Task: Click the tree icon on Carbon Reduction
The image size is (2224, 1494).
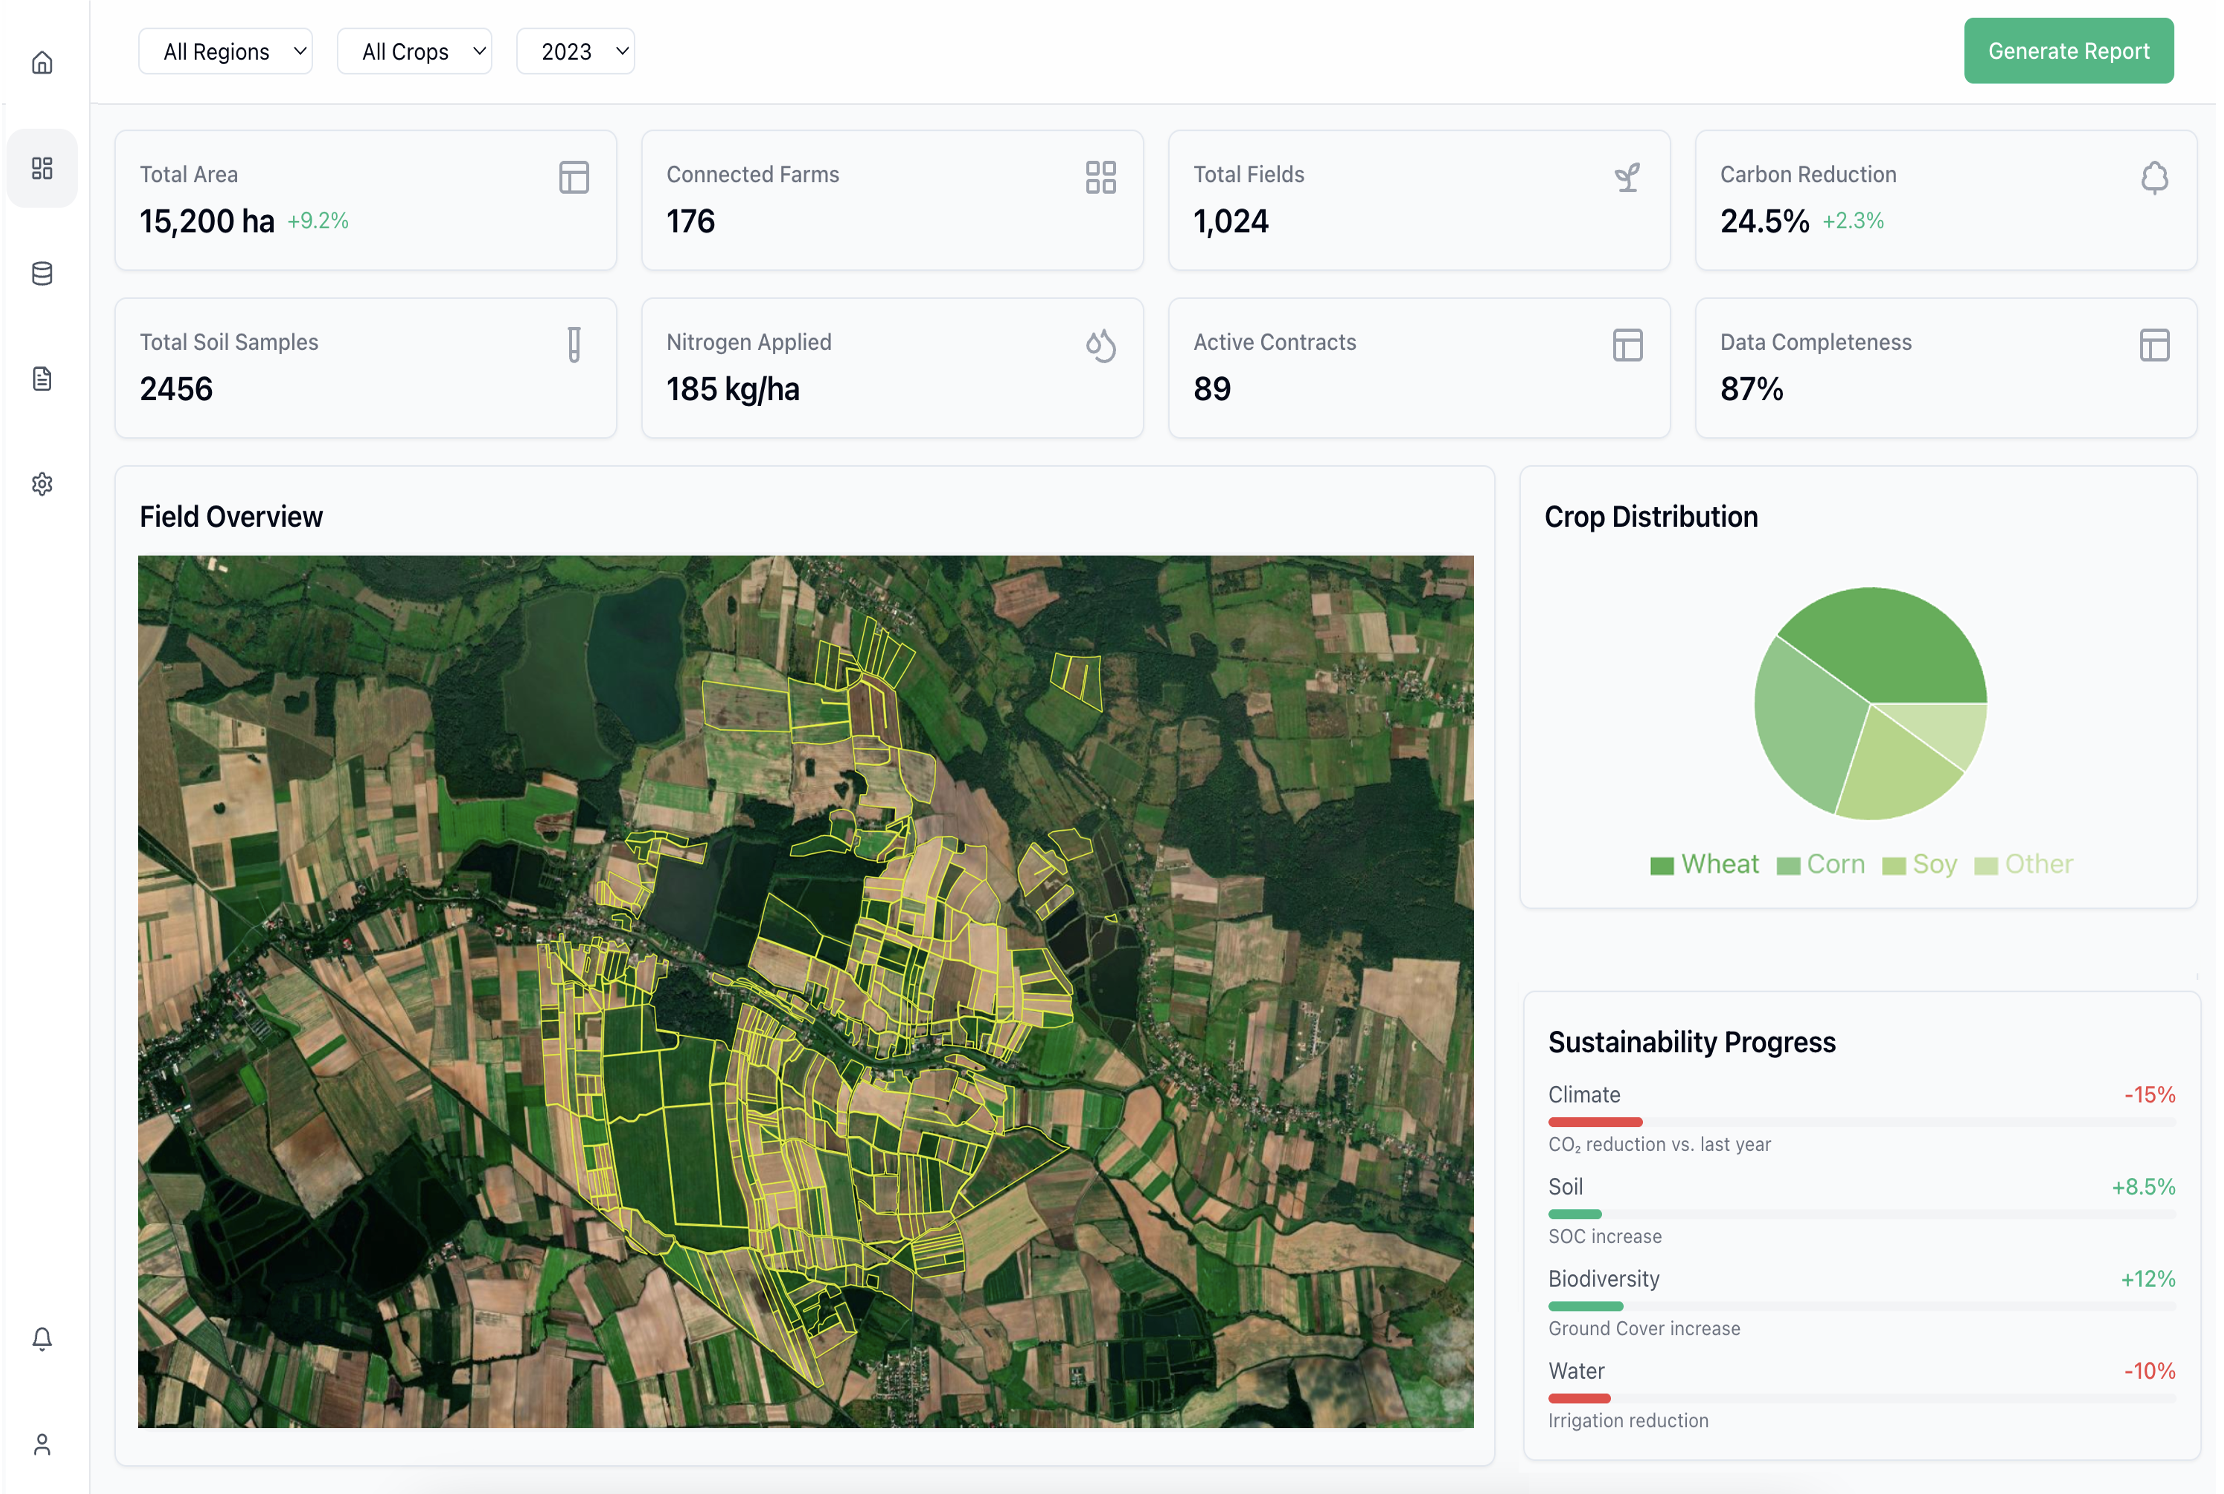Action: click(x=2154, y=177)
